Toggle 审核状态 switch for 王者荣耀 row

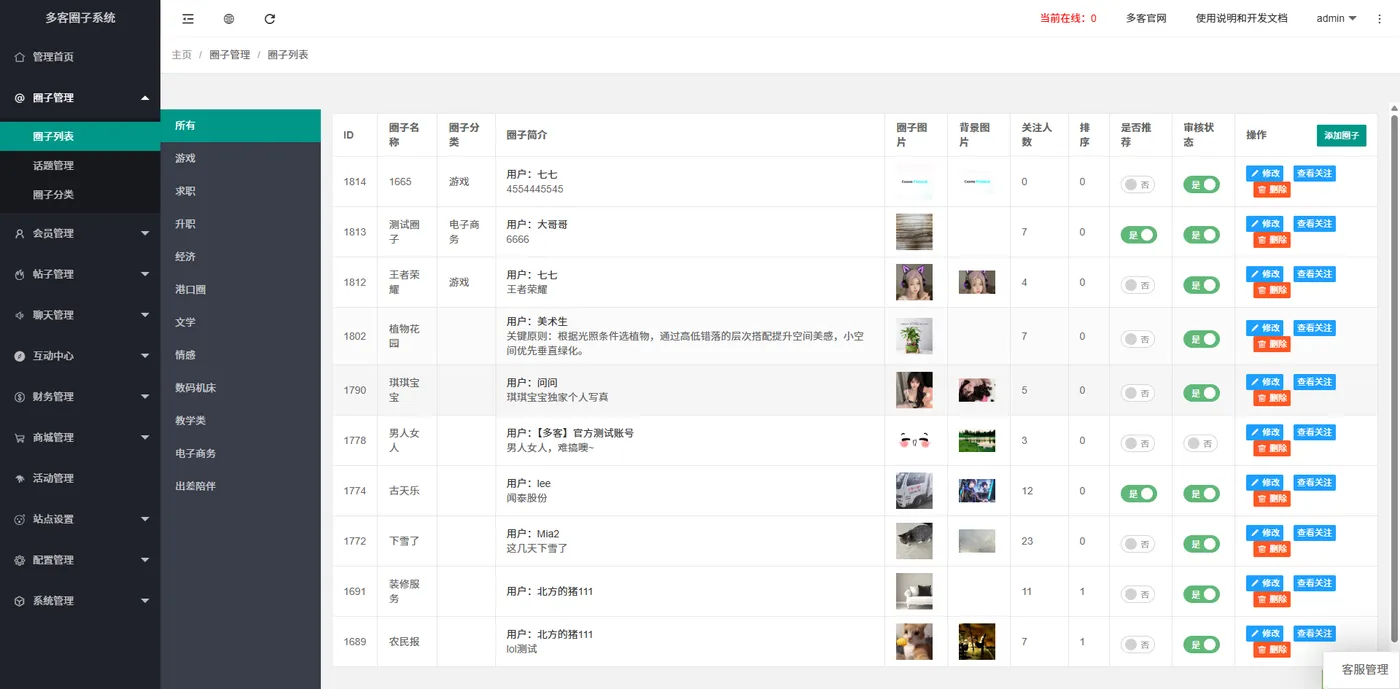(x=1201, y=284)
